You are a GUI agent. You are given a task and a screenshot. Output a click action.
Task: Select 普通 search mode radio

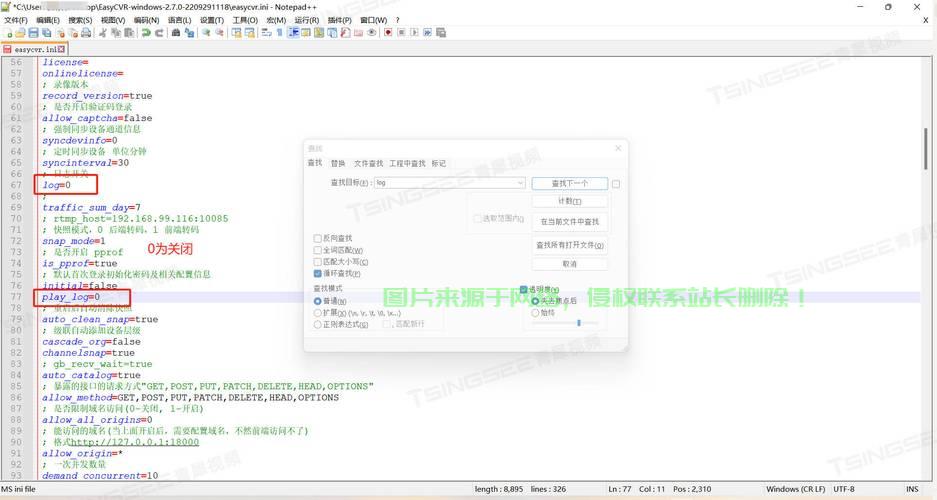[x=317, y=301]
